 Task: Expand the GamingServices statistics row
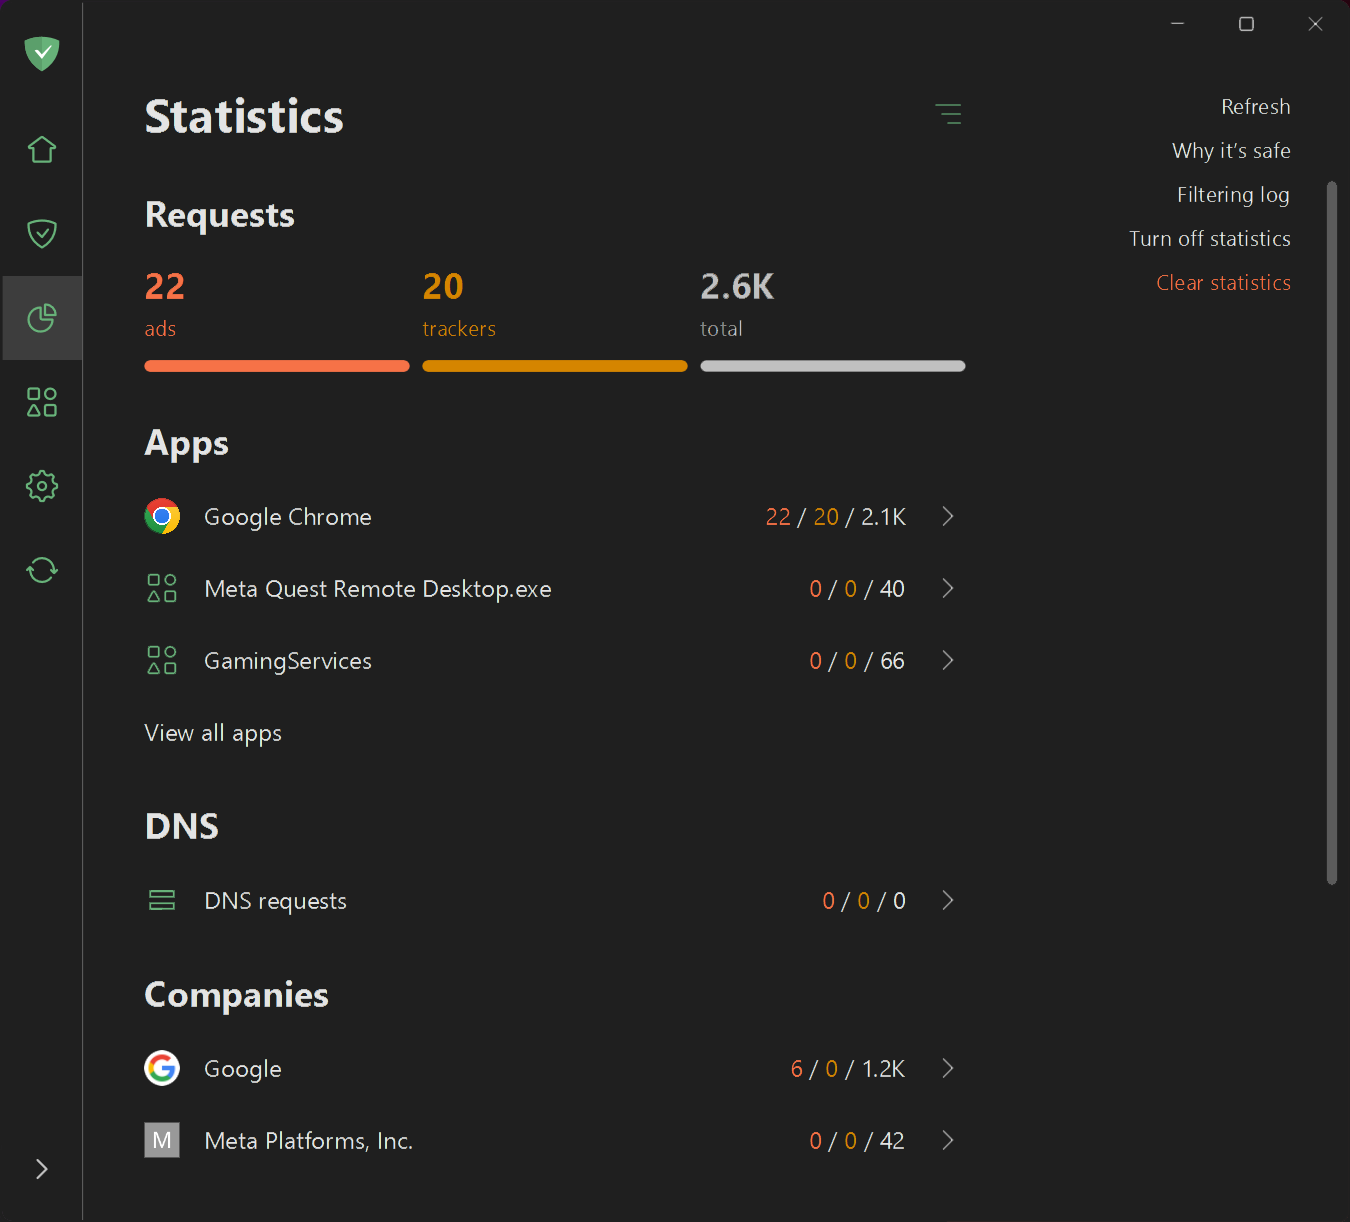pos(948,660)
